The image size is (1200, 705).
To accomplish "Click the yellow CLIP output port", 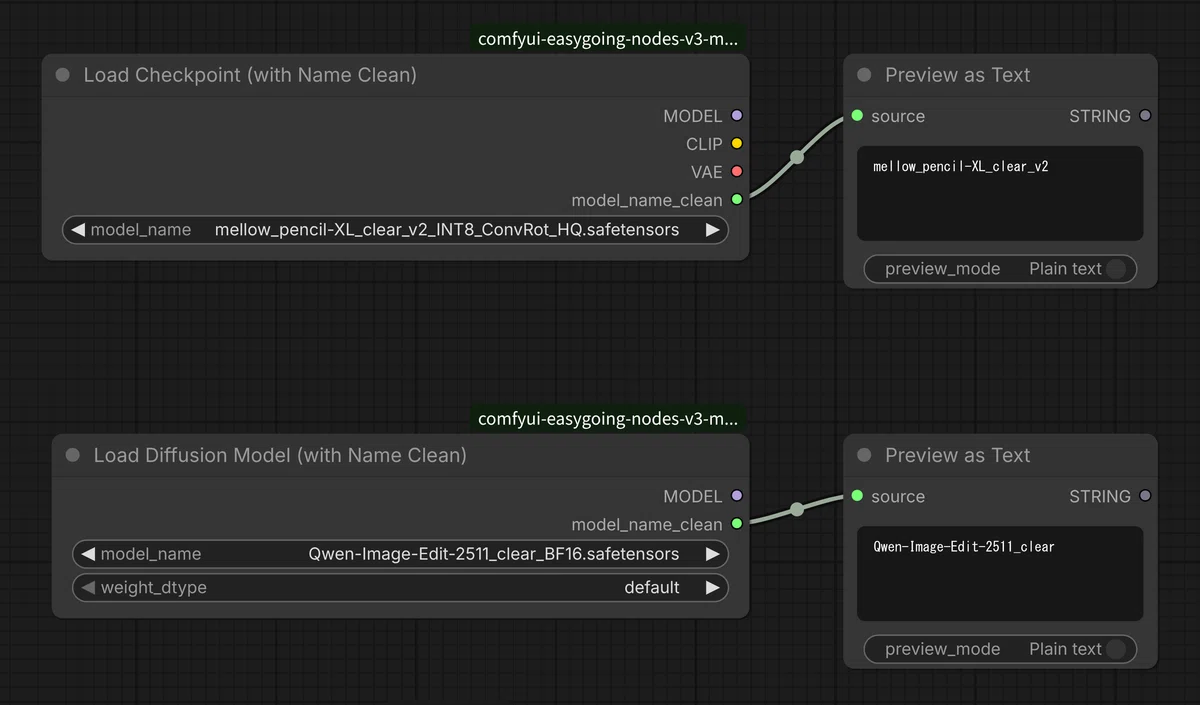I will point(737,144).
